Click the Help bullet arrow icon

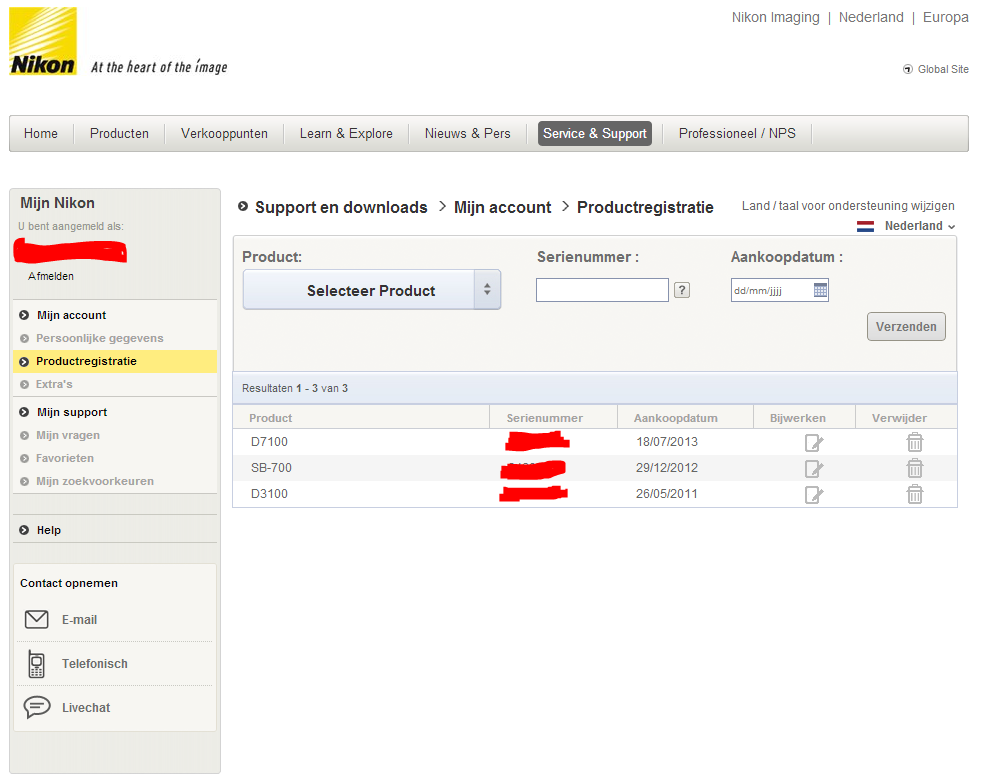pos(24,530)
